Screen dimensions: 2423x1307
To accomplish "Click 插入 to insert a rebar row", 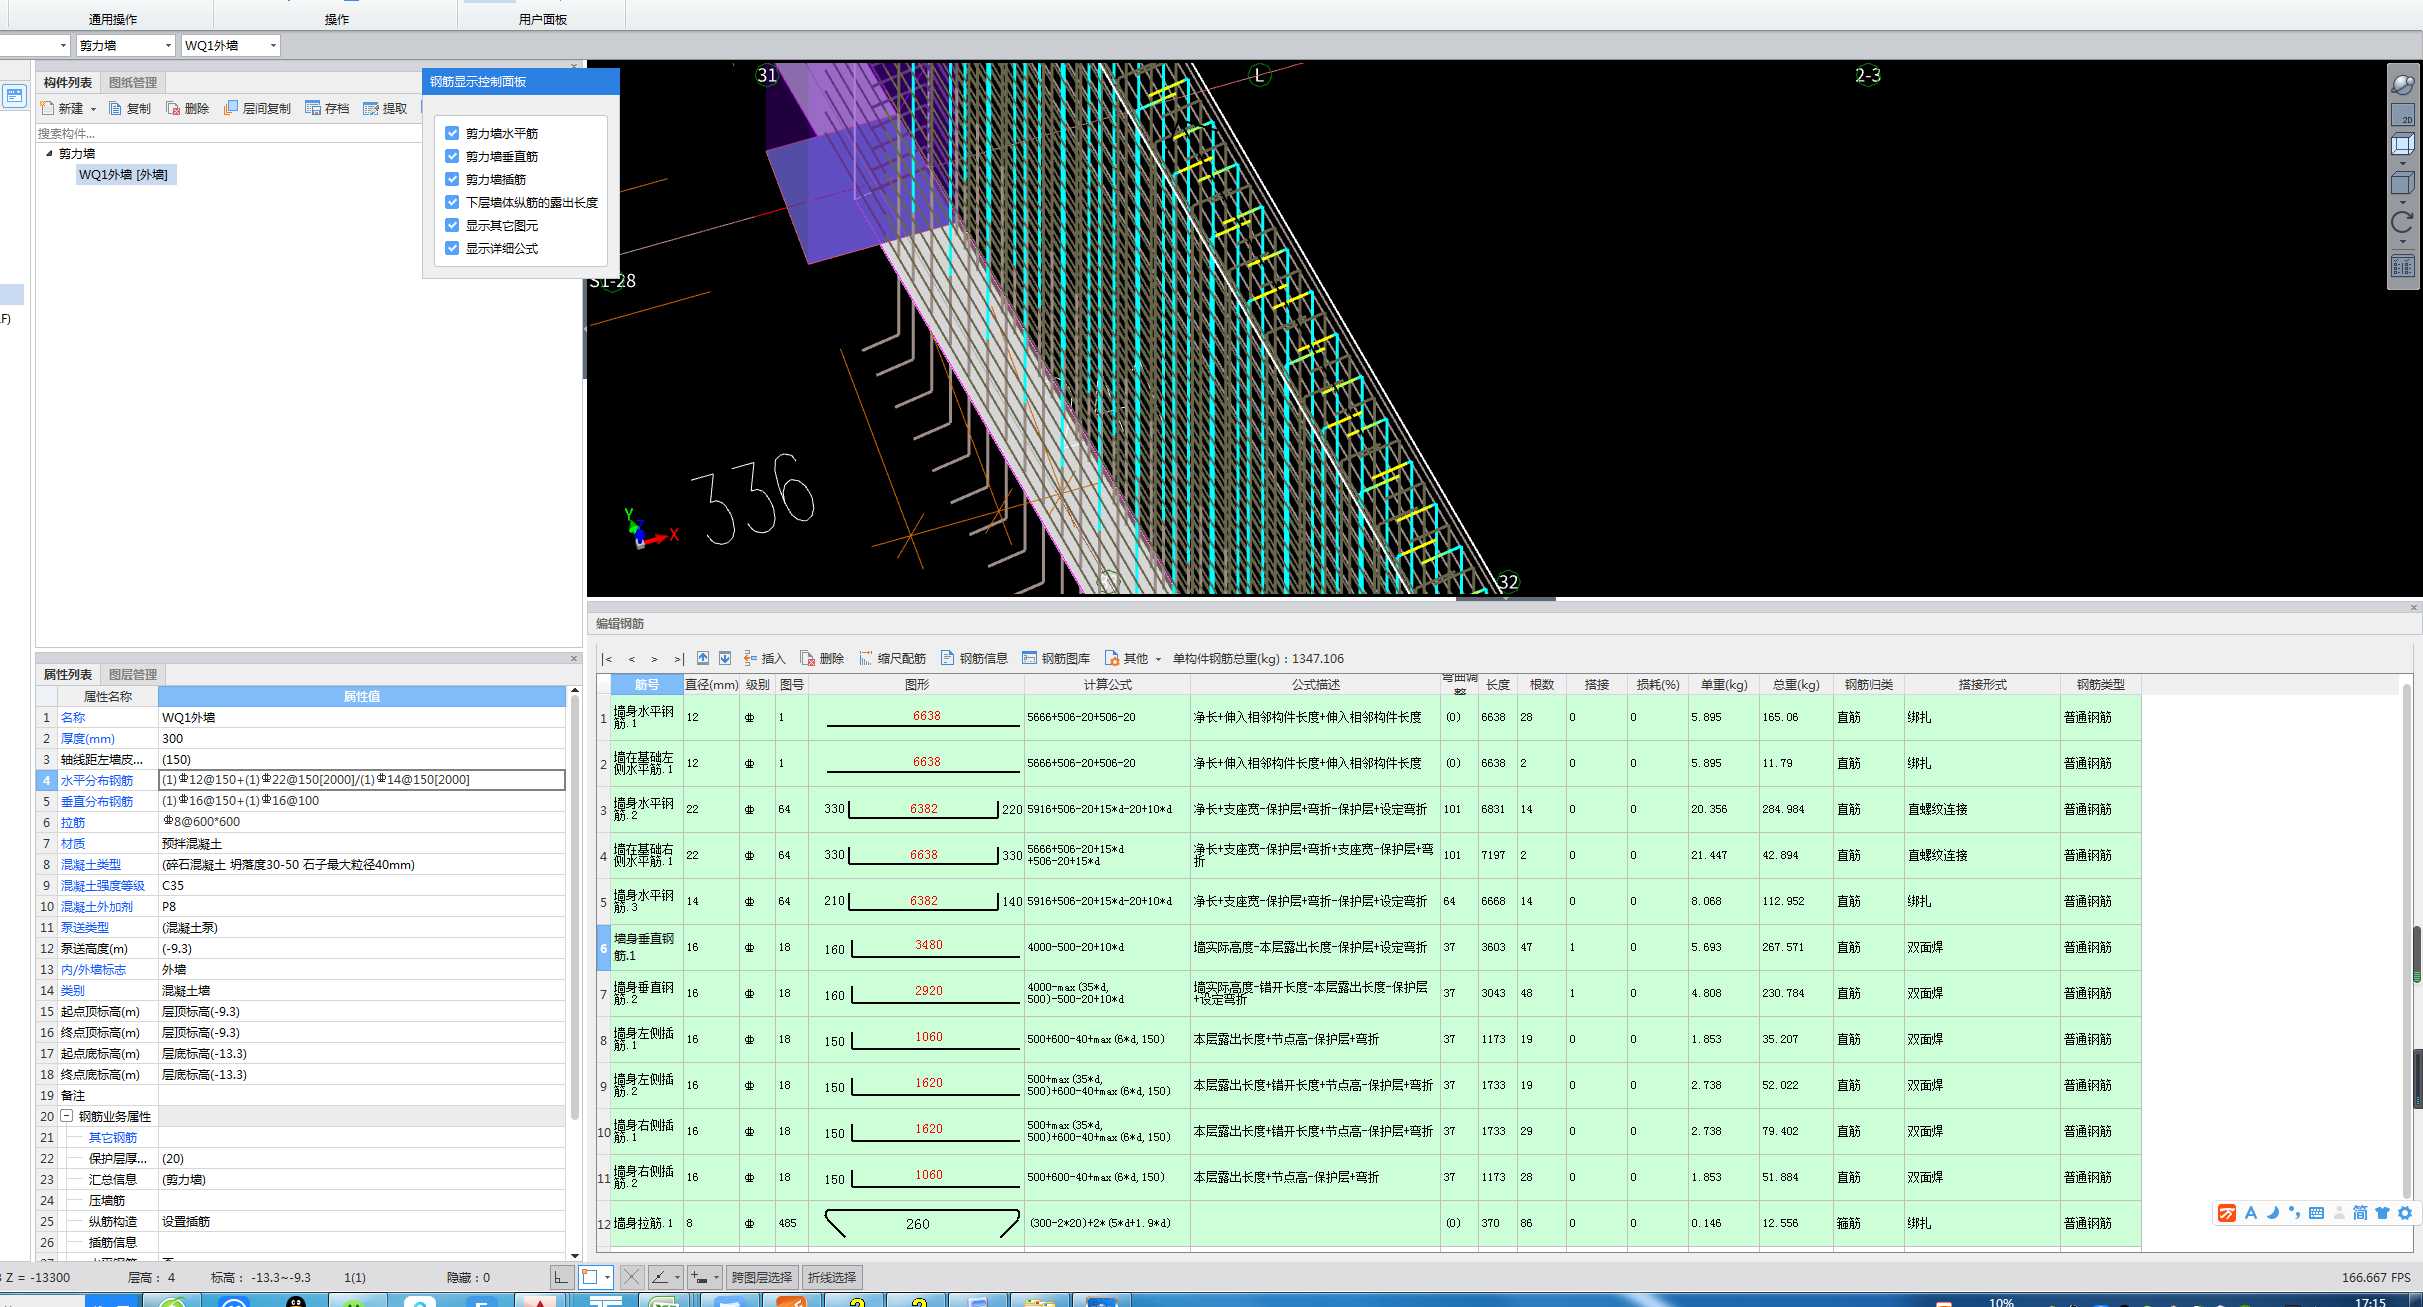I will pyautogui.click(x=765, y=659).
